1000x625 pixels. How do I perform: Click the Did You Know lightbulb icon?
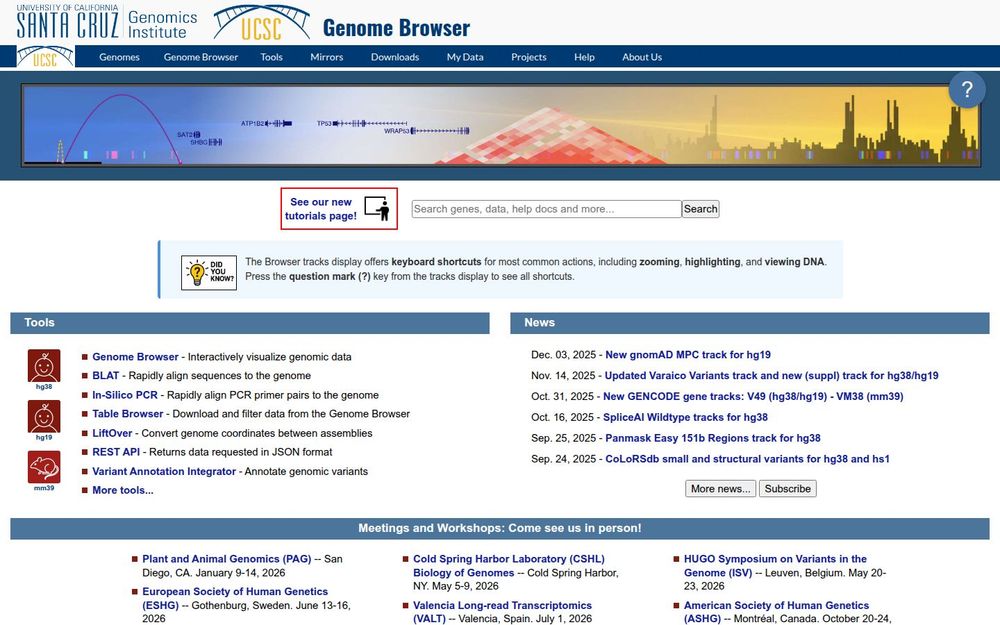coord(209,273)
